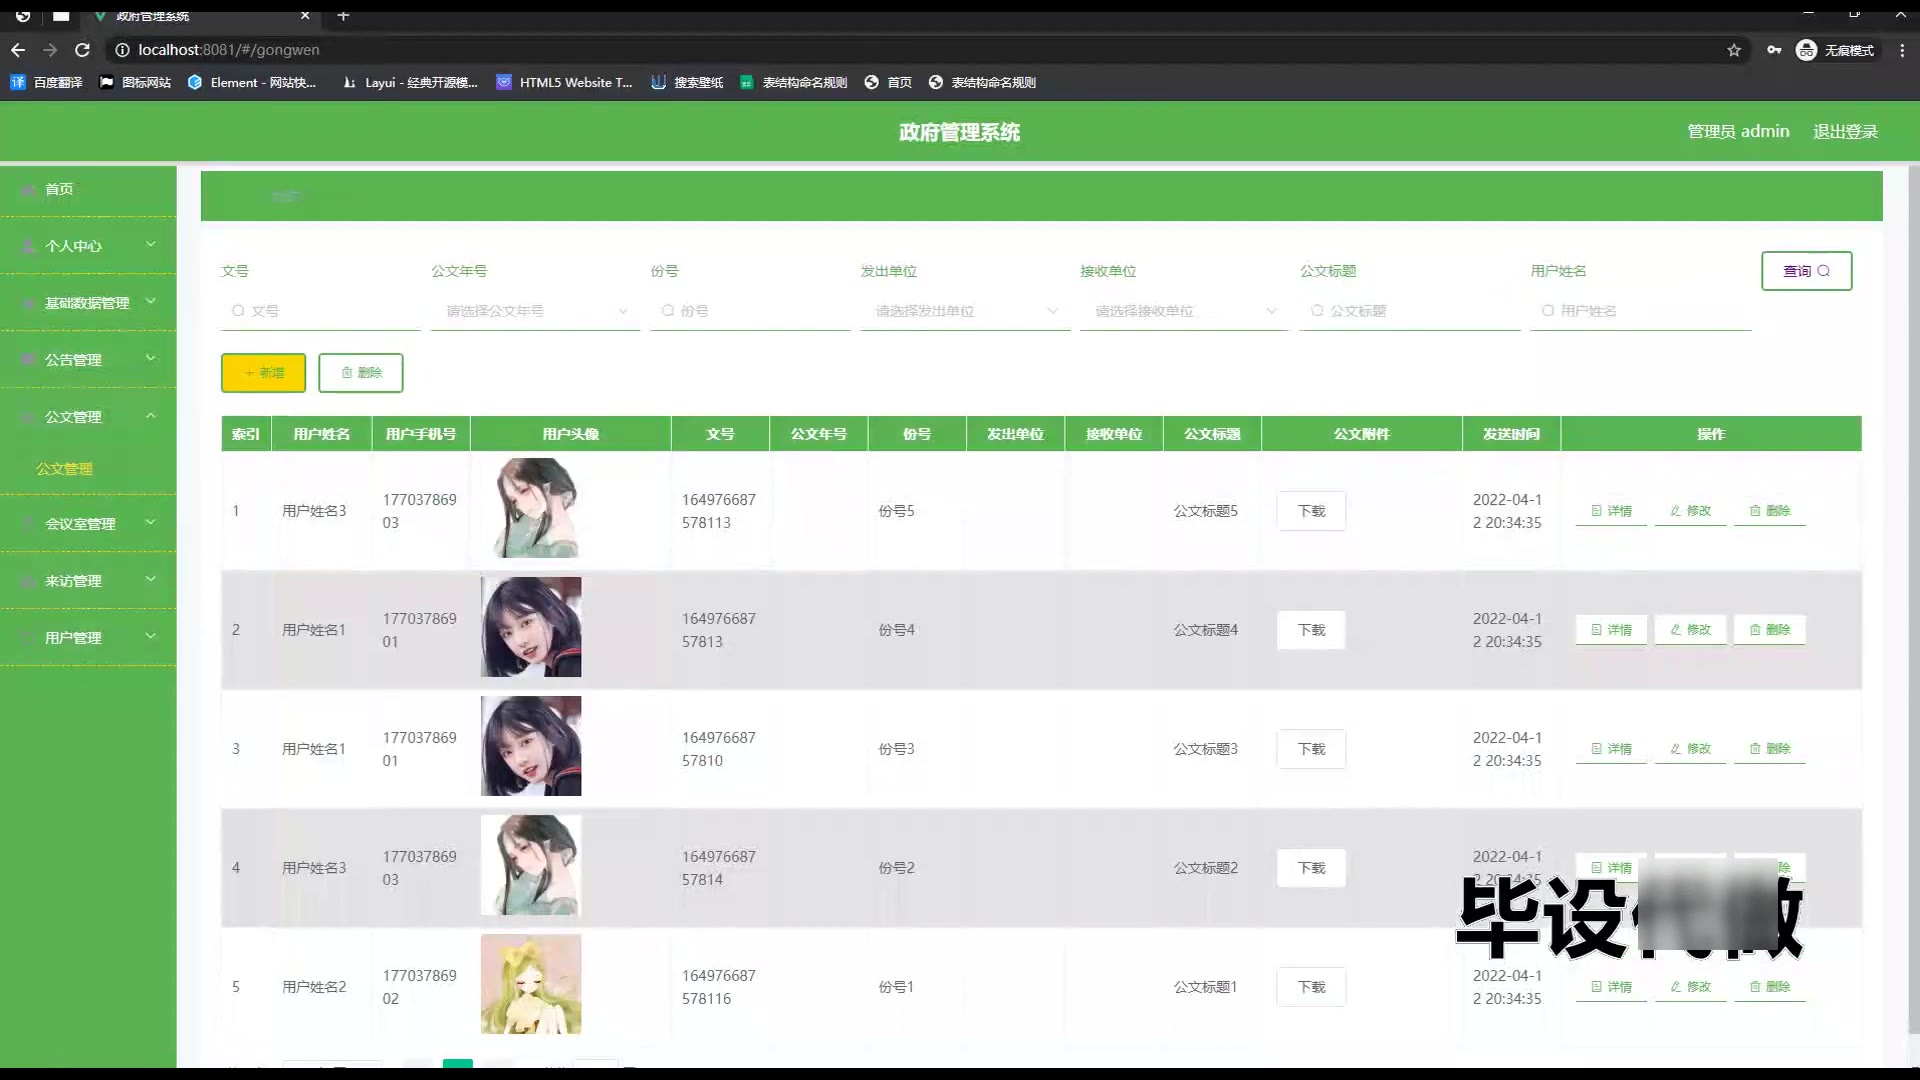
Task: Click browser reload page icon
Action: pos(83,50)
